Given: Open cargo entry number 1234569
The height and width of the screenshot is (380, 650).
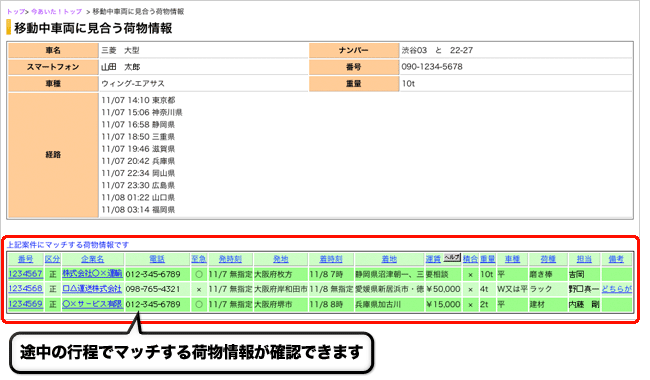Looking at the screenshot, I should point(25,304).
